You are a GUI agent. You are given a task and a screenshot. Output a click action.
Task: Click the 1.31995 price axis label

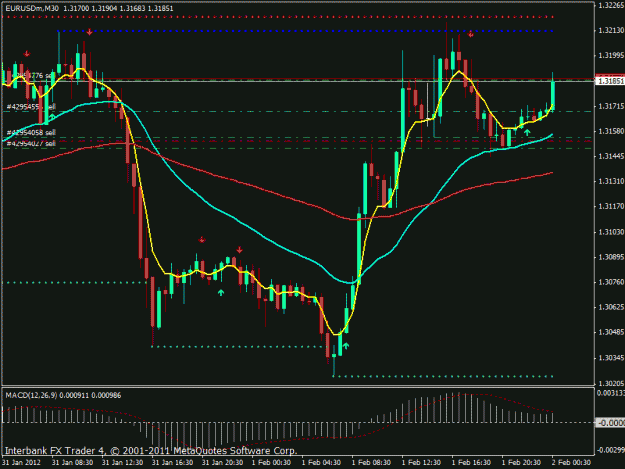tap(611, 55)
